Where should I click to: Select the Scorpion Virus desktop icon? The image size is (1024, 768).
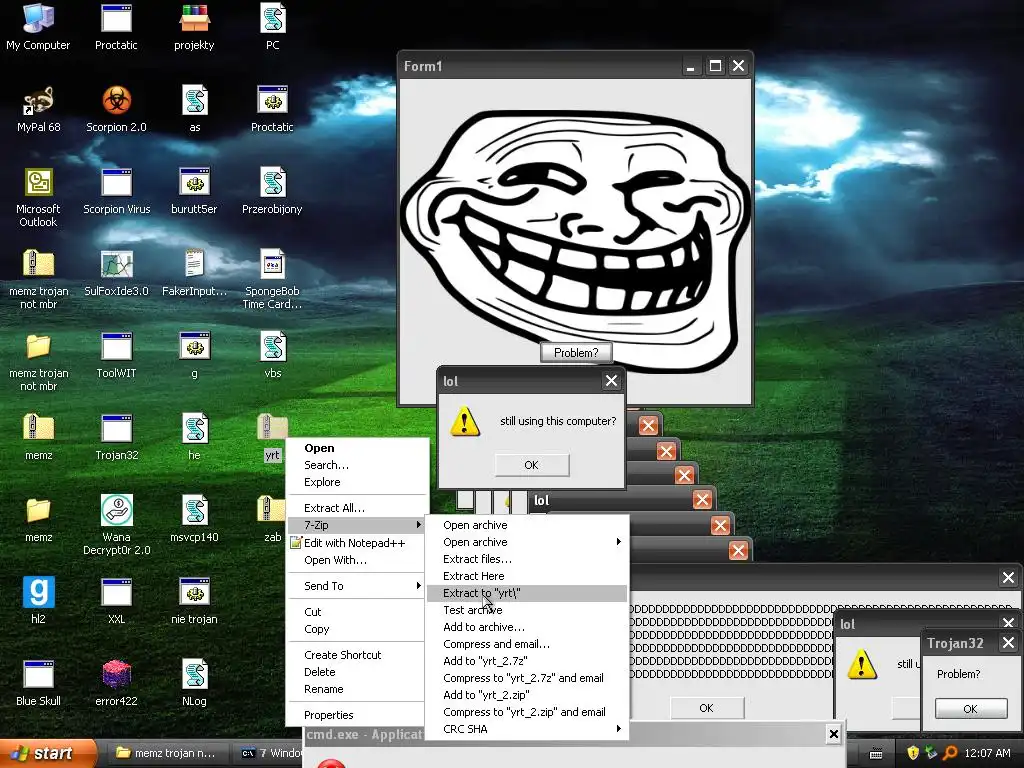coord(116,191)
